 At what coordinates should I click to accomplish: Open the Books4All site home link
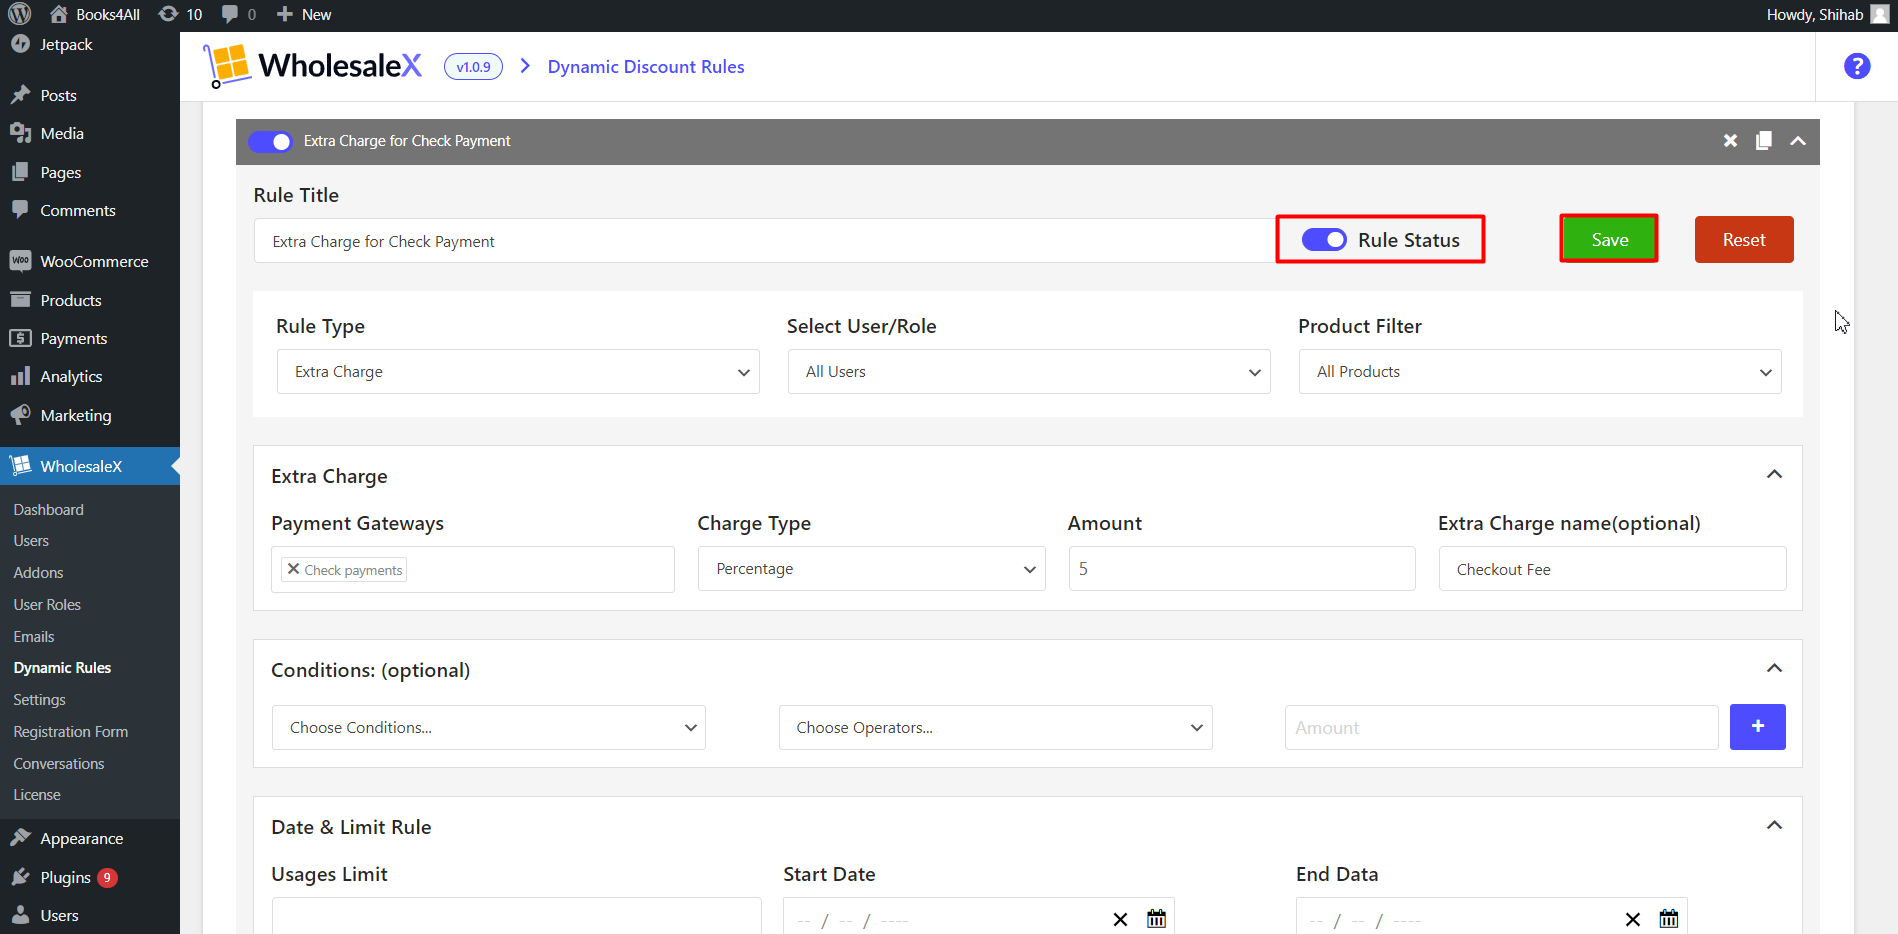click(95, 14)
